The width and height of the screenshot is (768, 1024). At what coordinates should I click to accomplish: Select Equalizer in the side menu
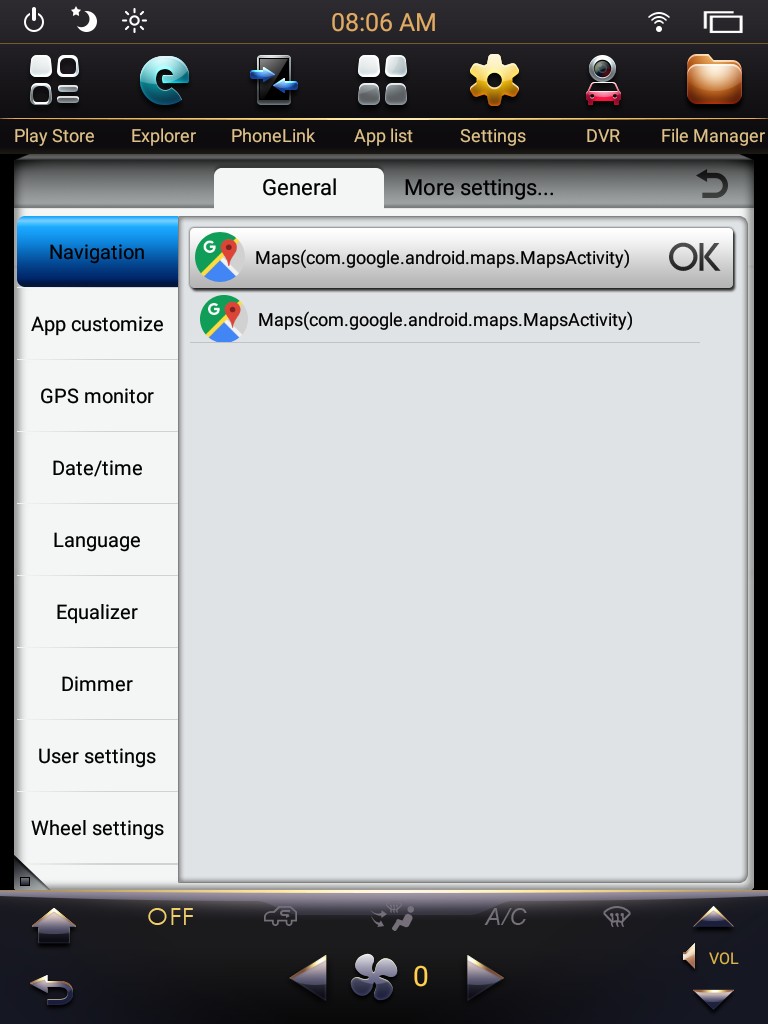coord(97,612)
